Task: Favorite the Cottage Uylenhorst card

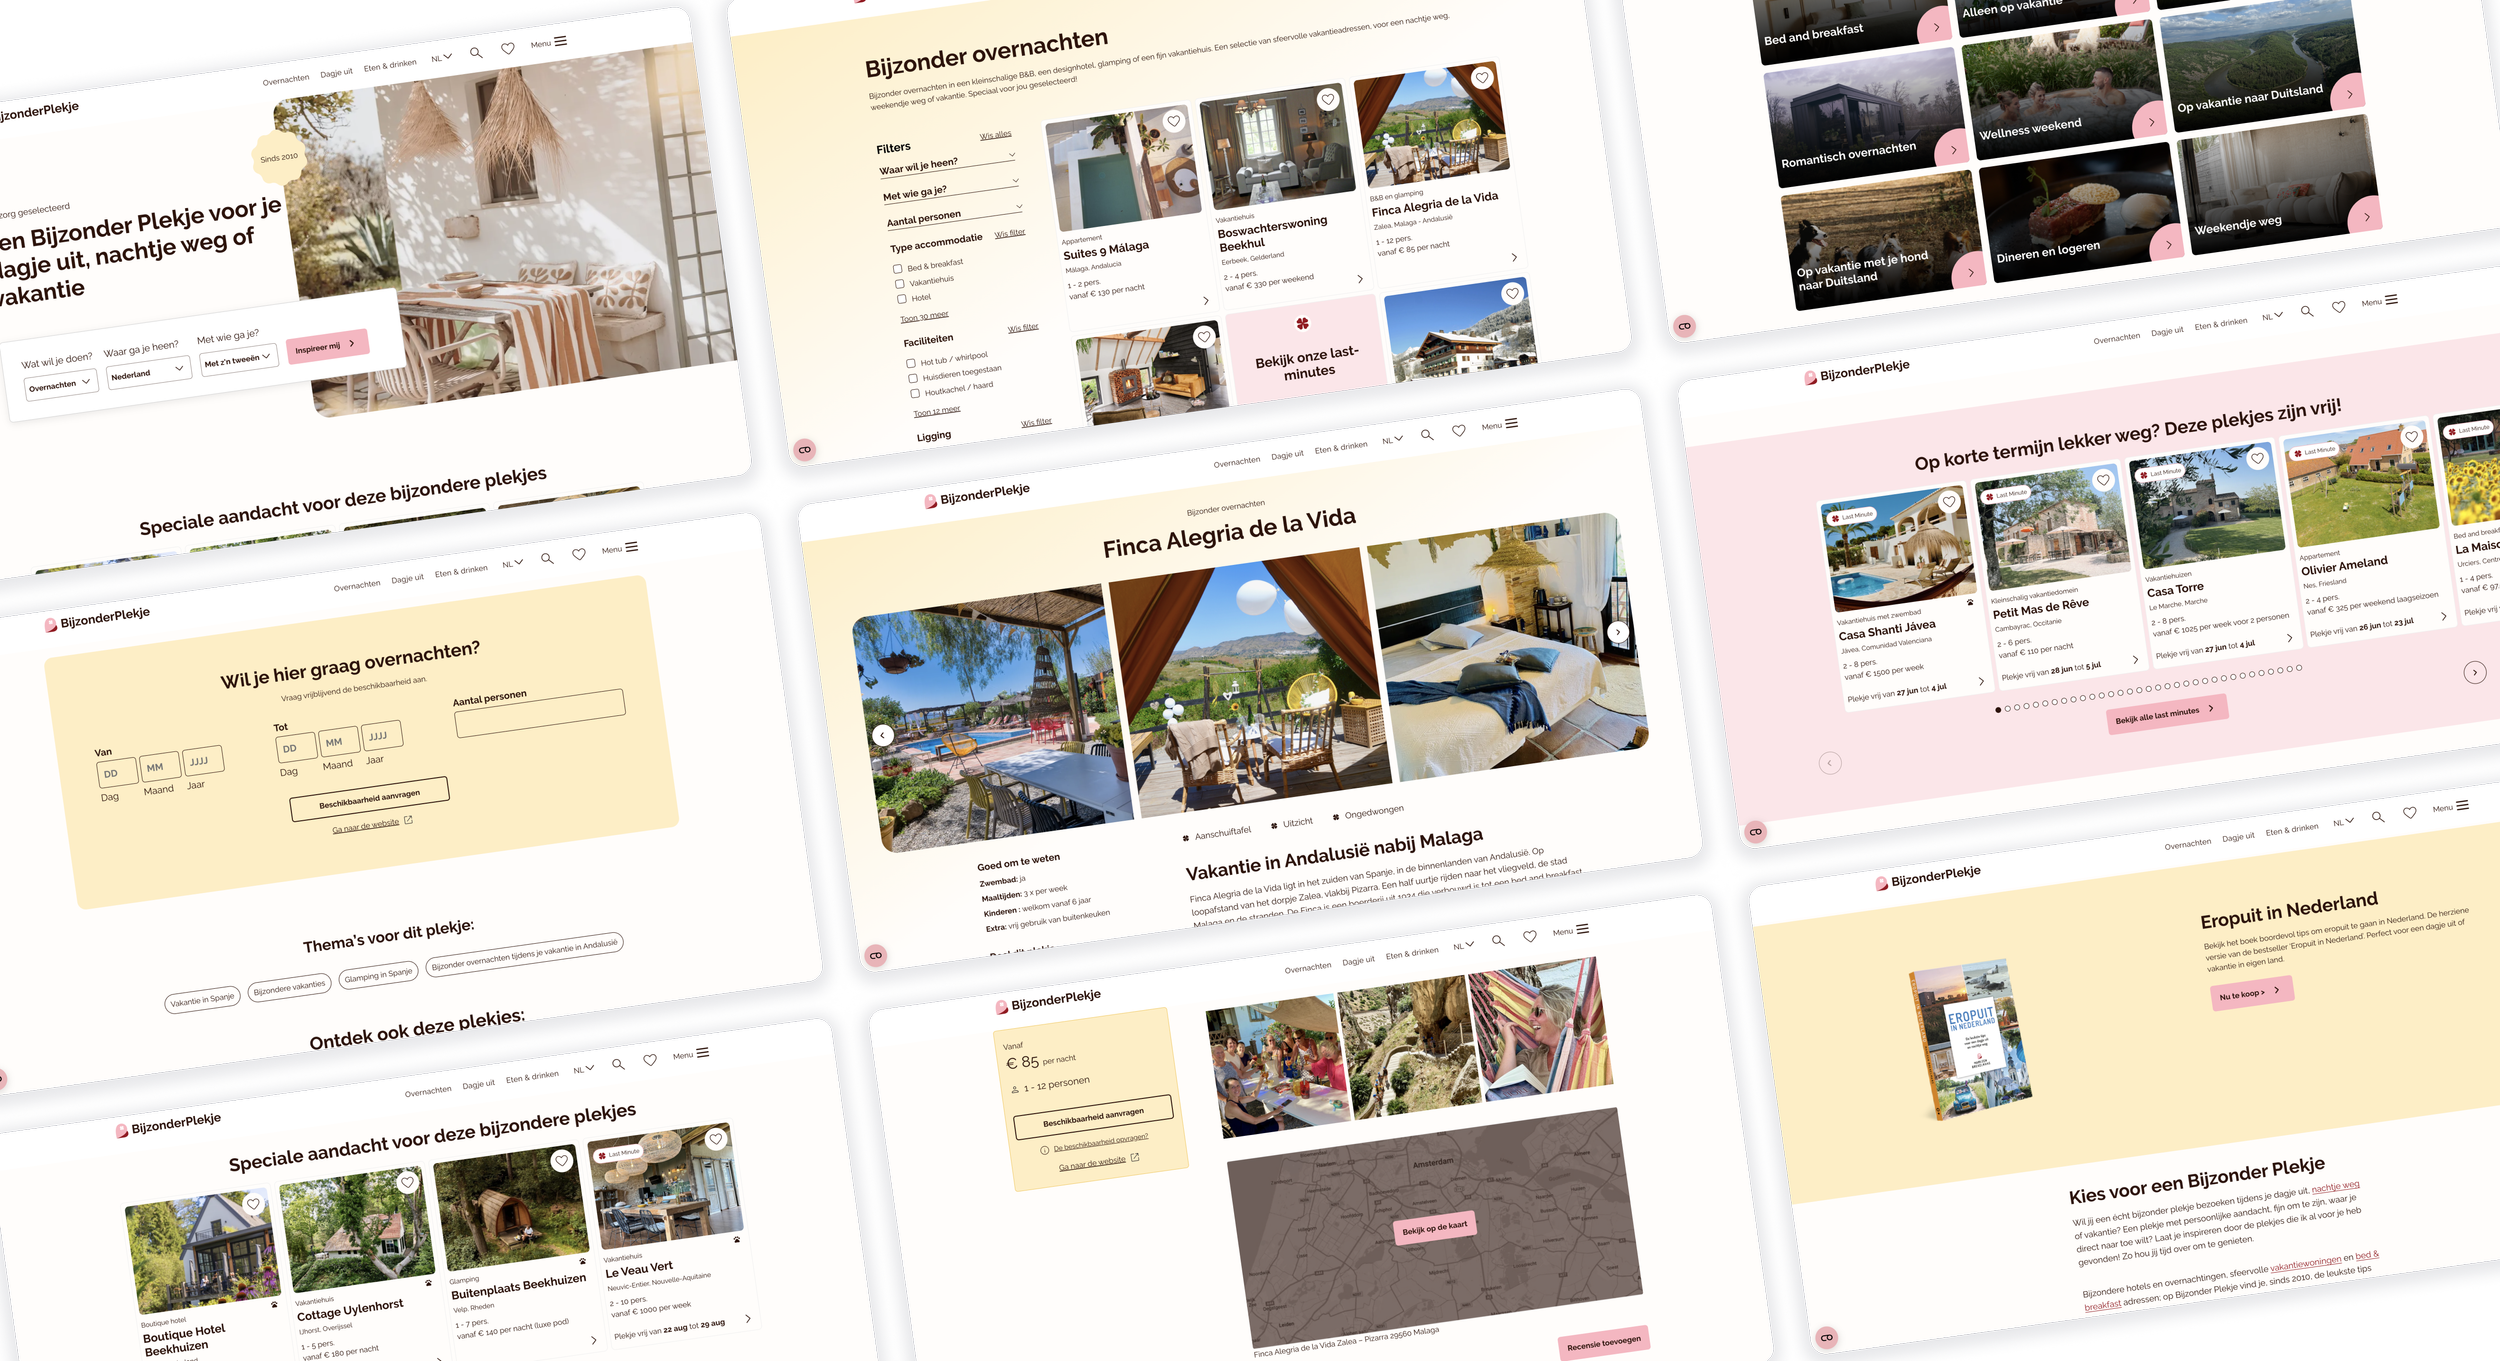Action: [408, 1182]
